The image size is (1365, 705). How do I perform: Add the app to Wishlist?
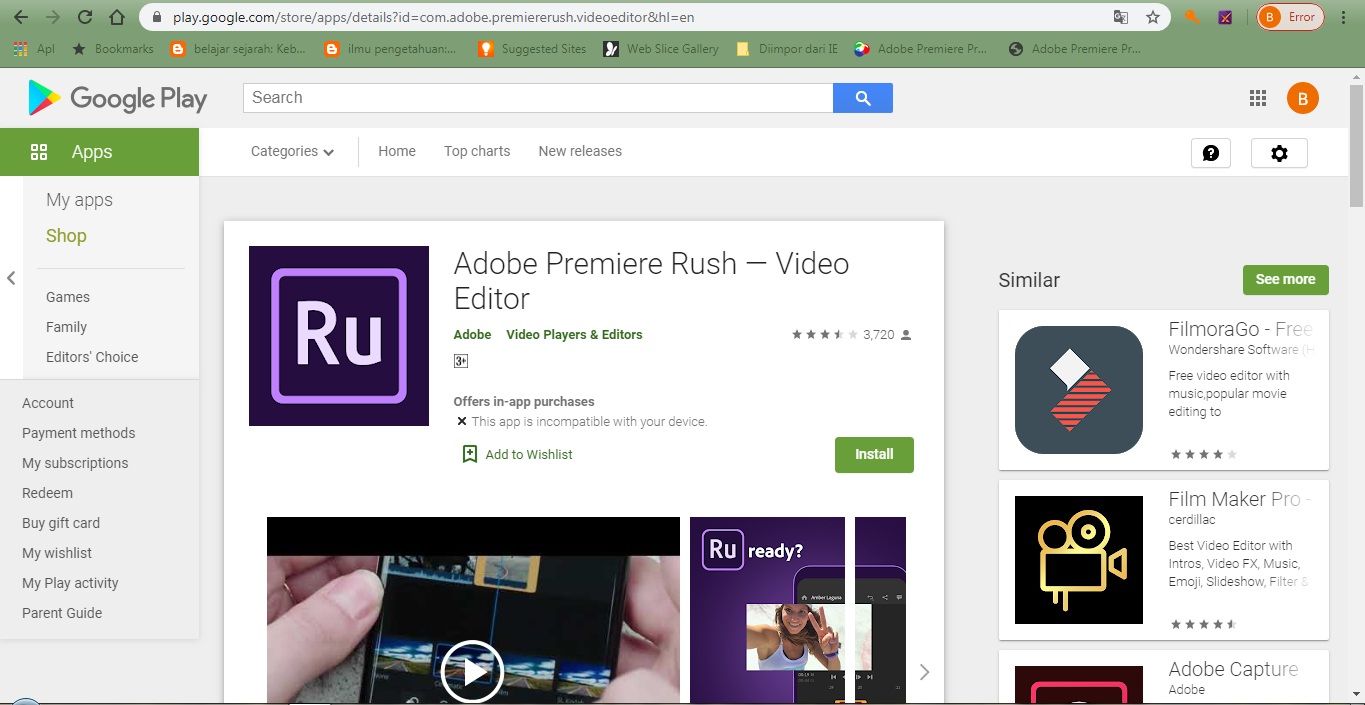point(517,454)
